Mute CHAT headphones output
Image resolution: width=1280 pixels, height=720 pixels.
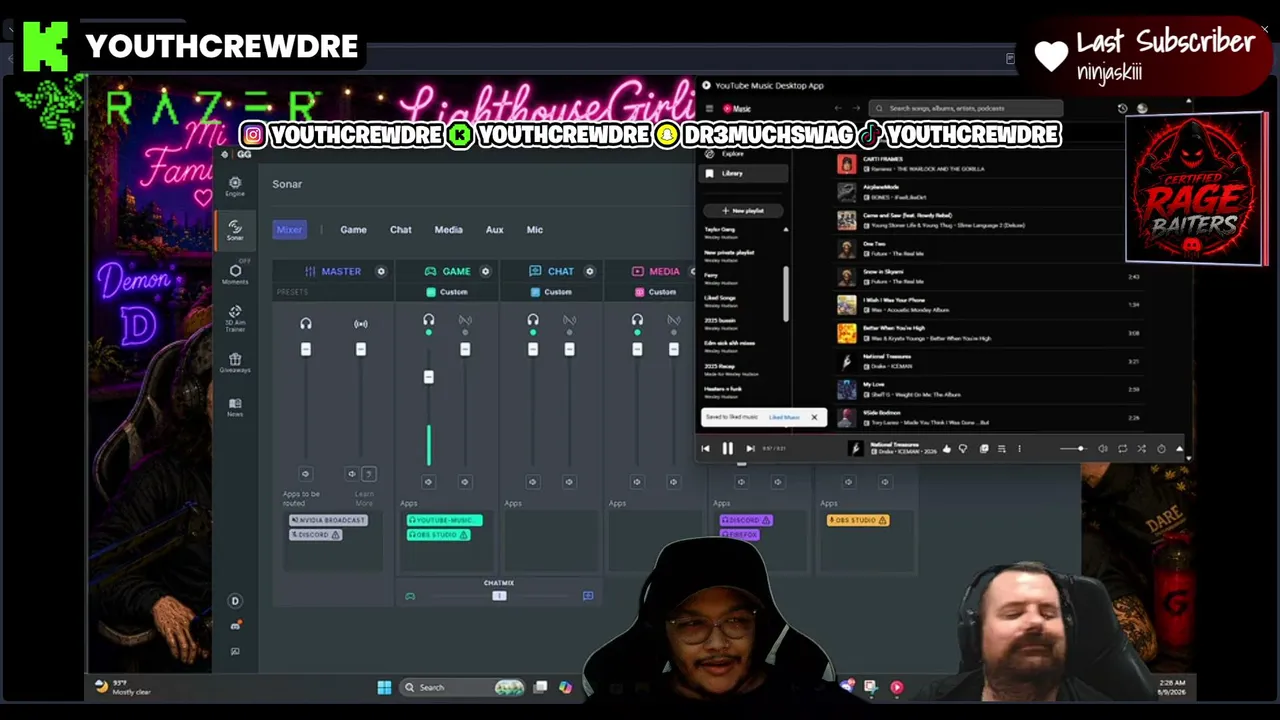coord(533,482)
